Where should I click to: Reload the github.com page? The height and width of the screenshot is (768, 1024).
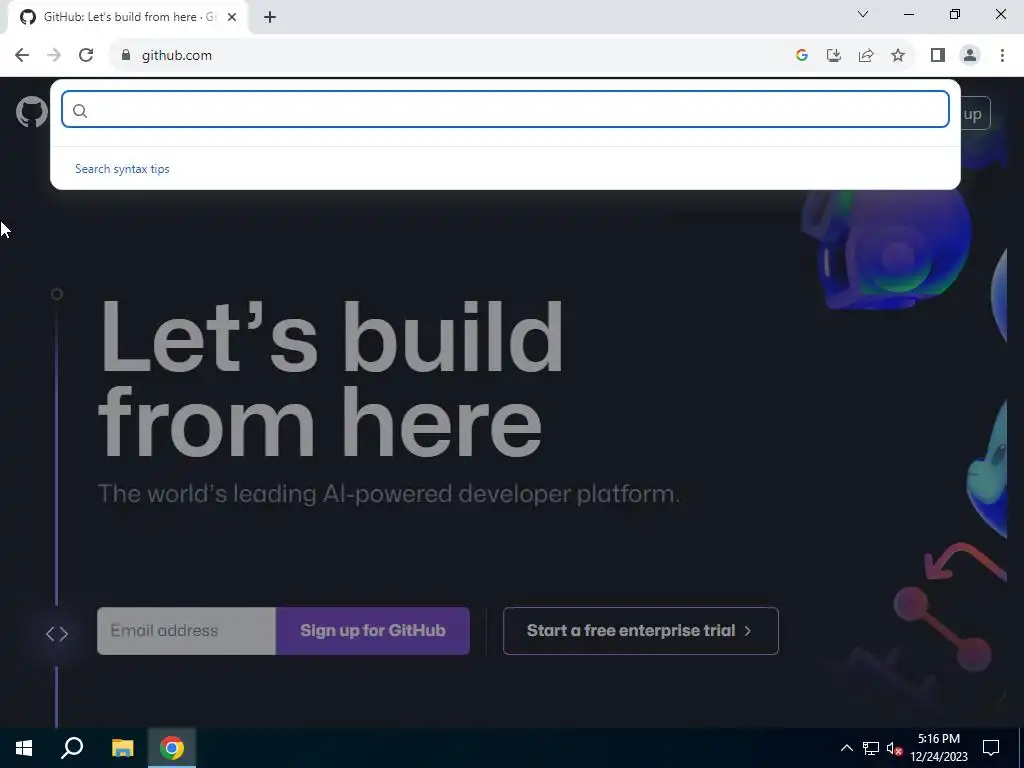coord(86,56)
